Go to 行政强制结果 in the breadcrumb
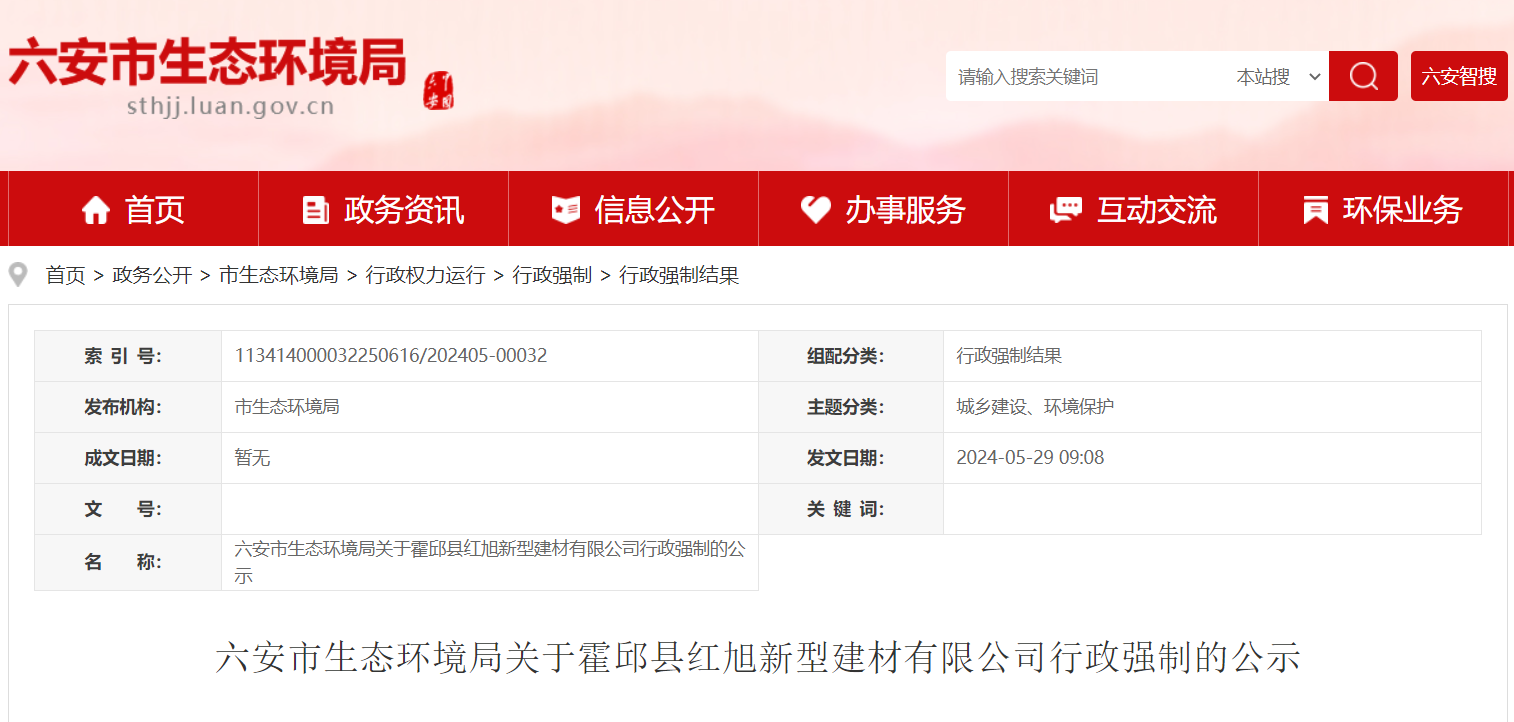This screenshot has height=722, width=1514. pos(680,275)
